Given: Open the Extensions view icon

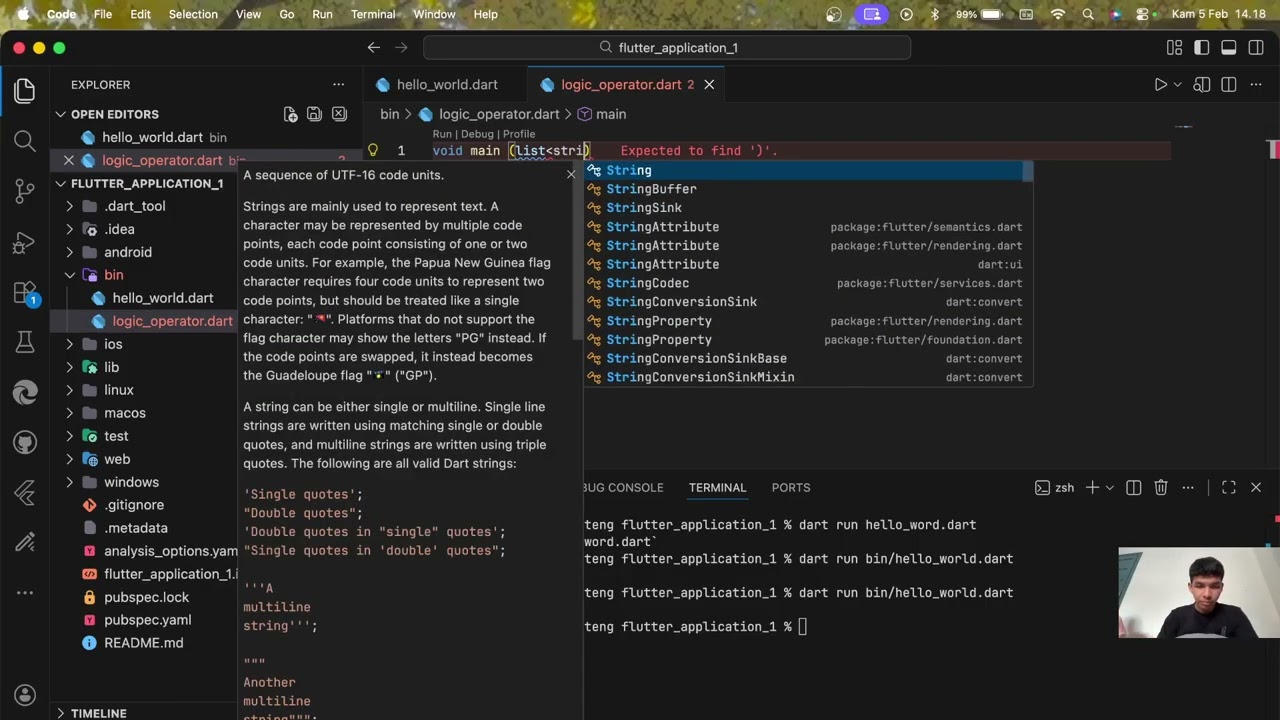Looking at the screenshot, I should point(25,292).
